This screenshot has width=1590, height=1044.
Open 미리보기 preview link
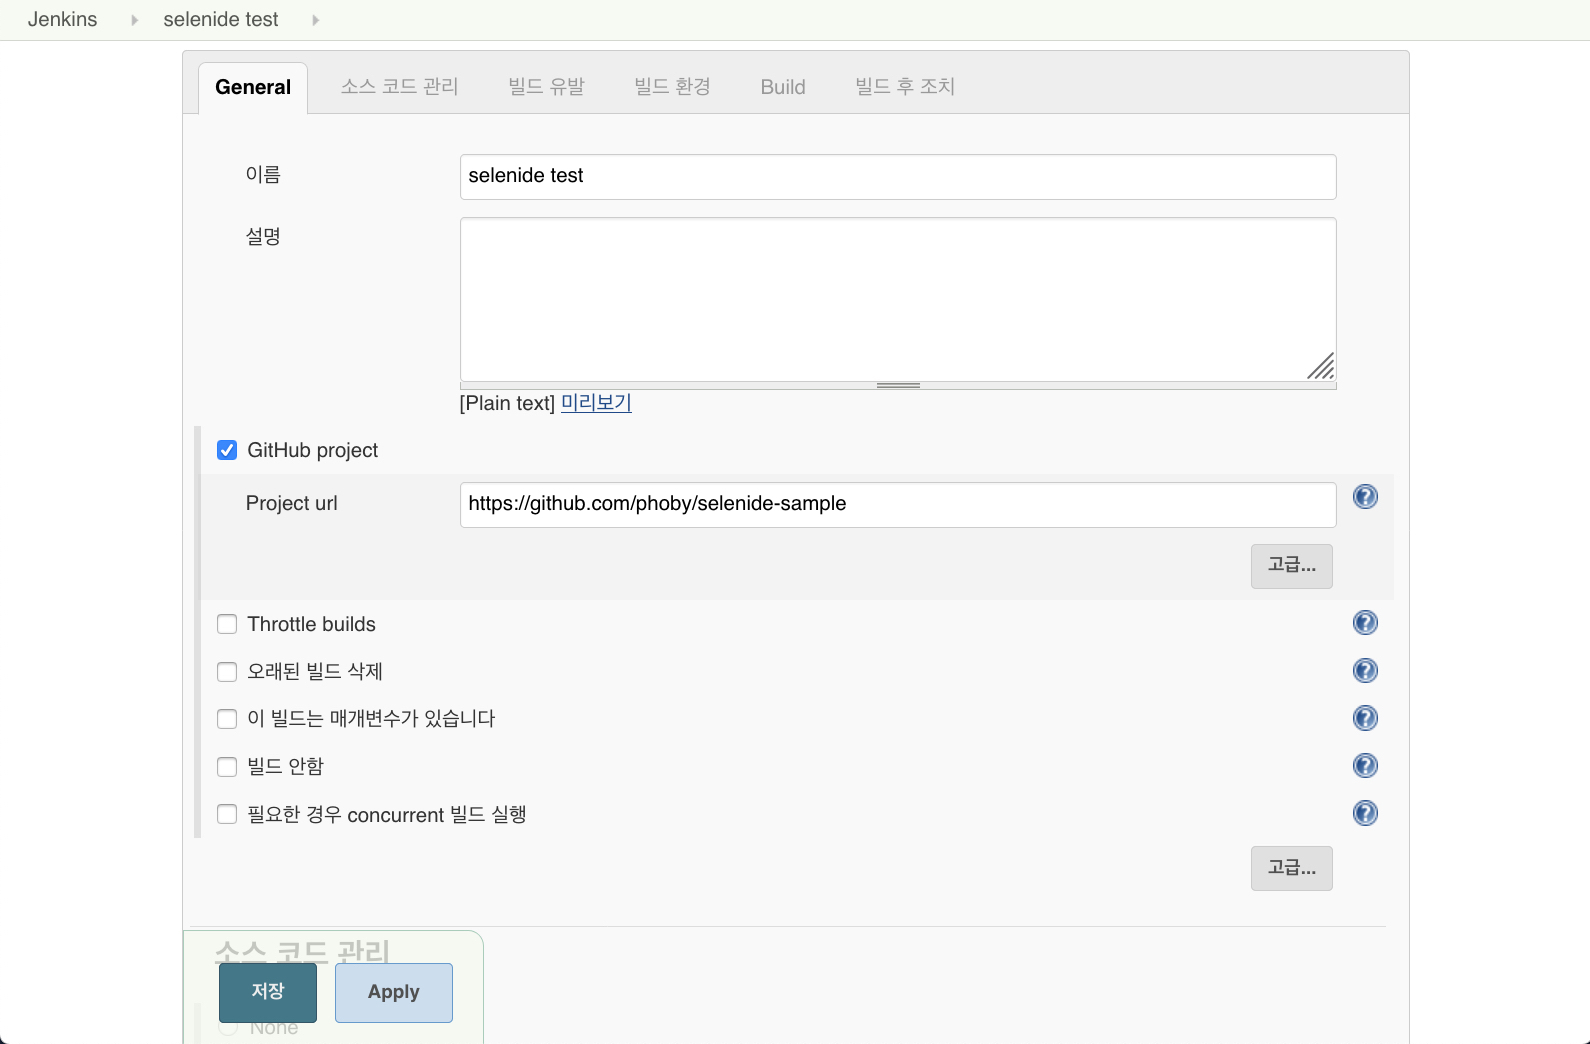coord(596,403)
